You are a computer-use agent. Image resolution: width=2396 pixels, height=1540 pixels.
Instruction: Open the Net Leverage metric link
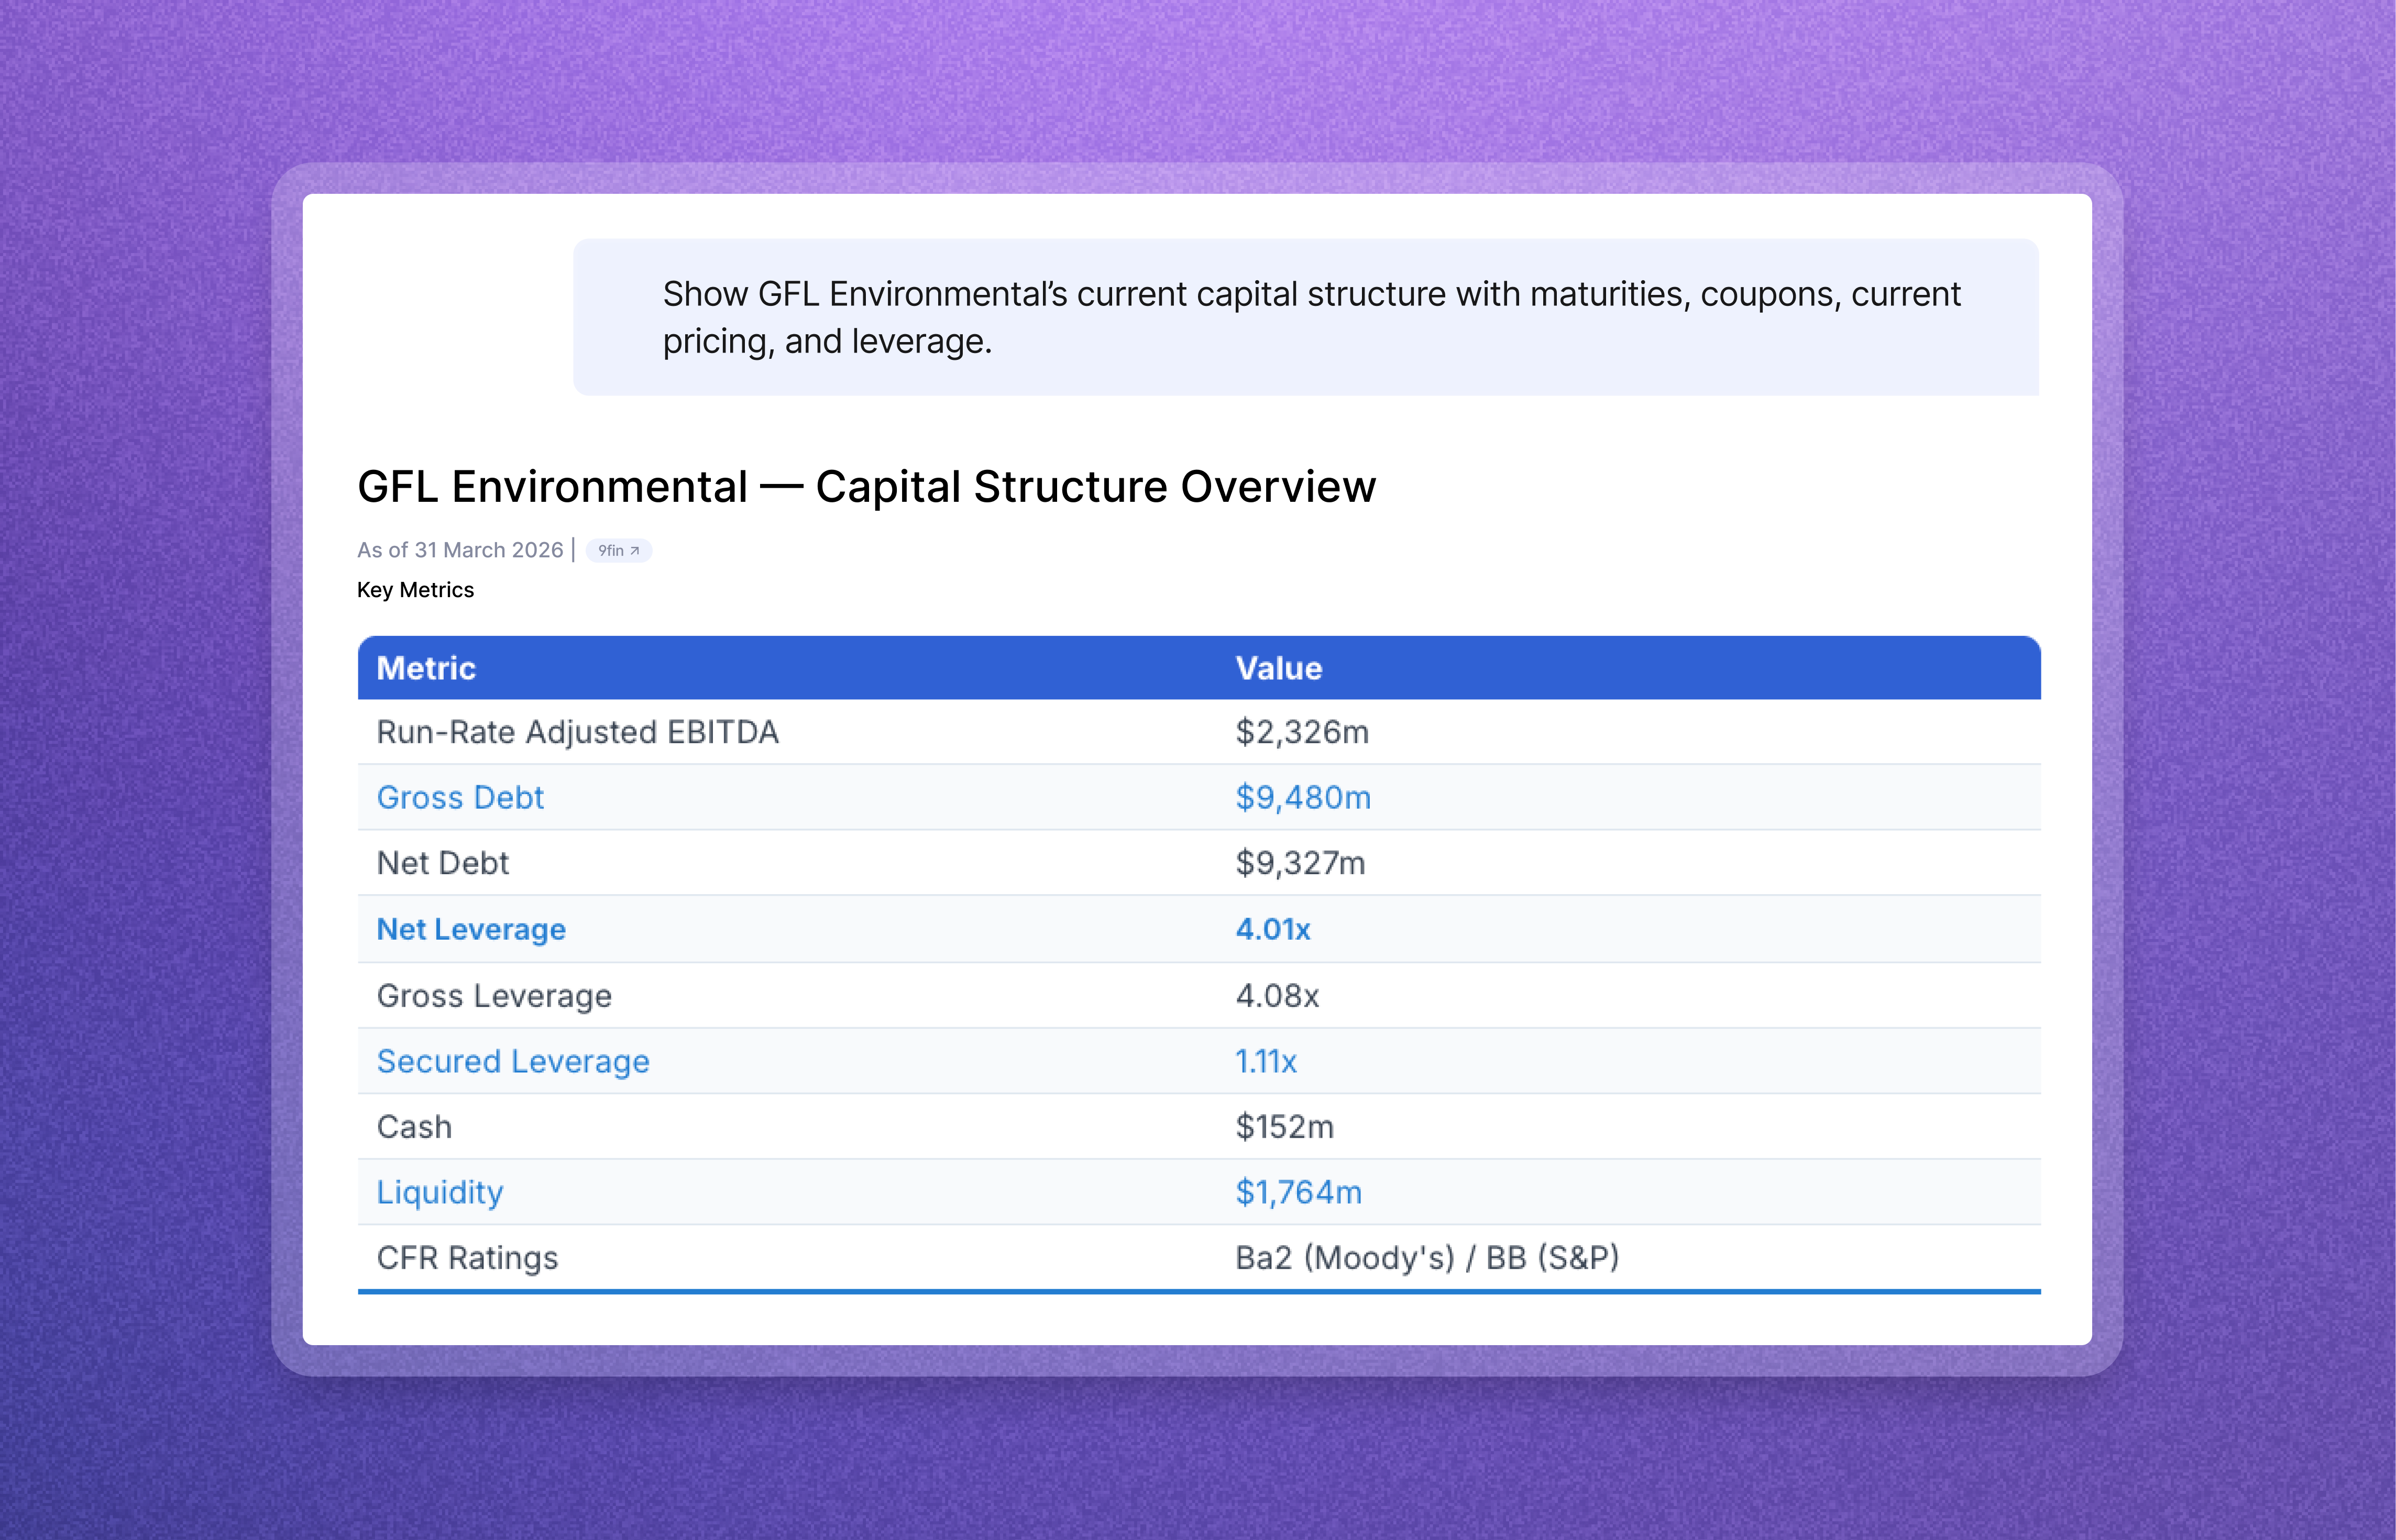(471, 929)
